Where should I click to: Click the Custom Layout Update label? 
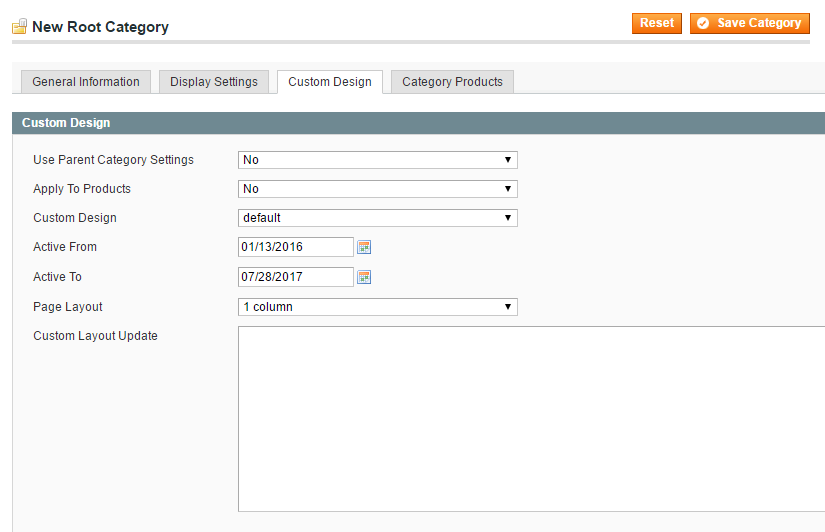pyautogui.click(x=95, y=336)
